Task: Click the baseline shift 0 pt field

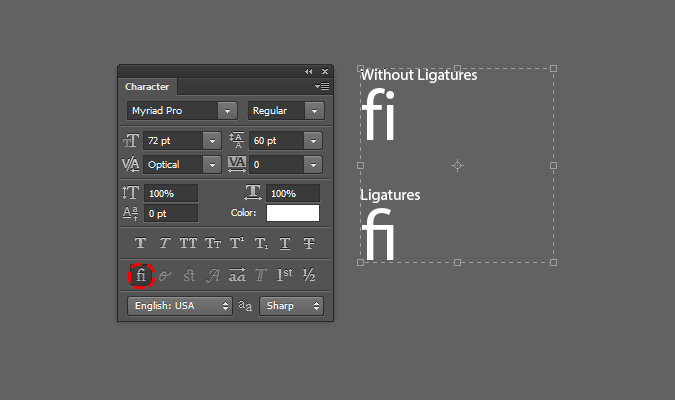Action: pos(171,213)
